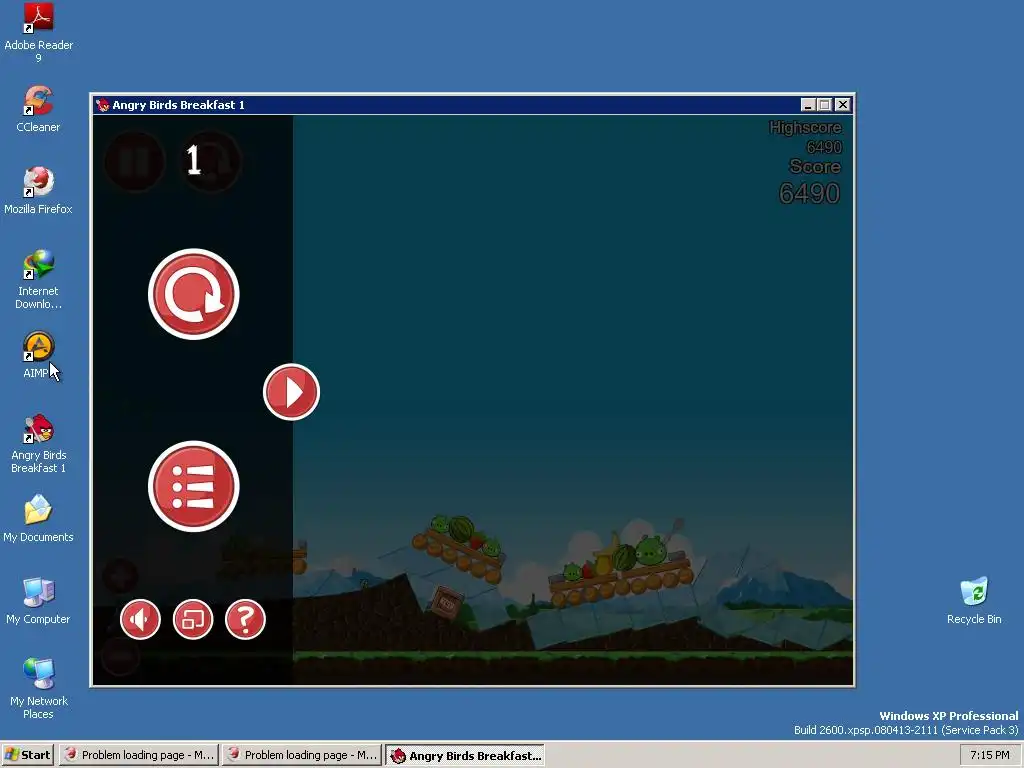Image resolution: width=1024 pixels, height=768 pixels.
Task: Click the Highscore label text
Action: click(805, 127)
